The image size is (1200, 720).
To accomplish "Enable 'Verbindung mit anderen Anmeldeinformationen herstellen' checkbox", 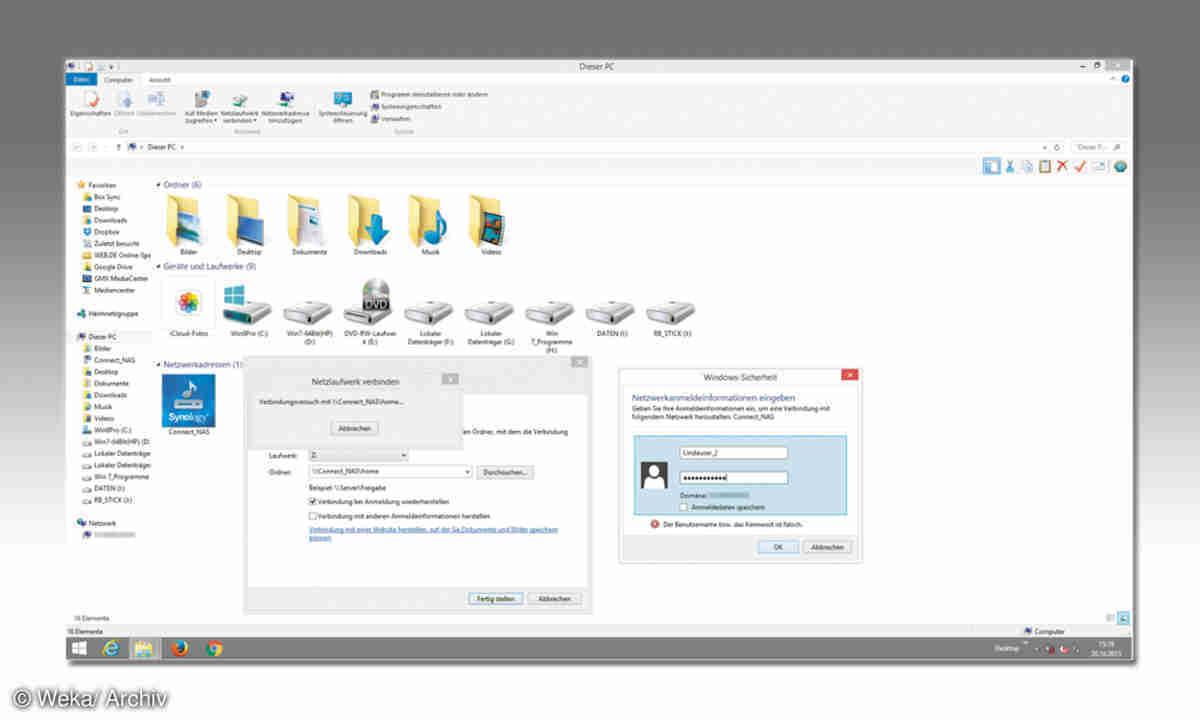I will (313, 515).
